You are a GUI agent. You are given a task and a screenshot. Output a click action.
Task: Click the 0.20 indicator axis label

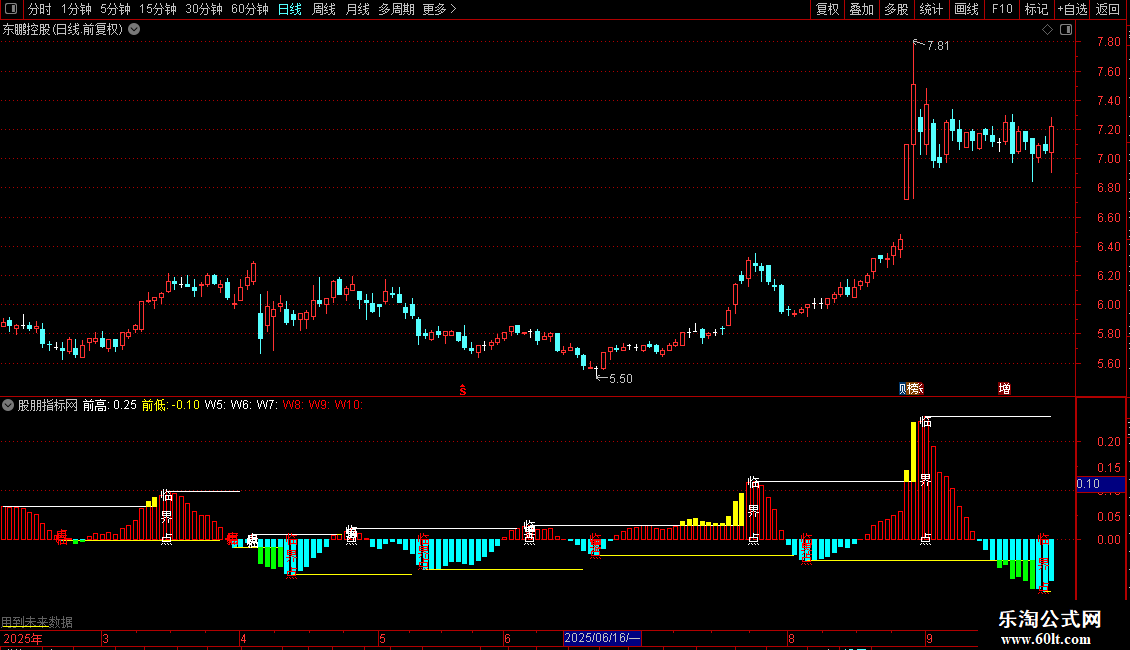point(1109,442)
